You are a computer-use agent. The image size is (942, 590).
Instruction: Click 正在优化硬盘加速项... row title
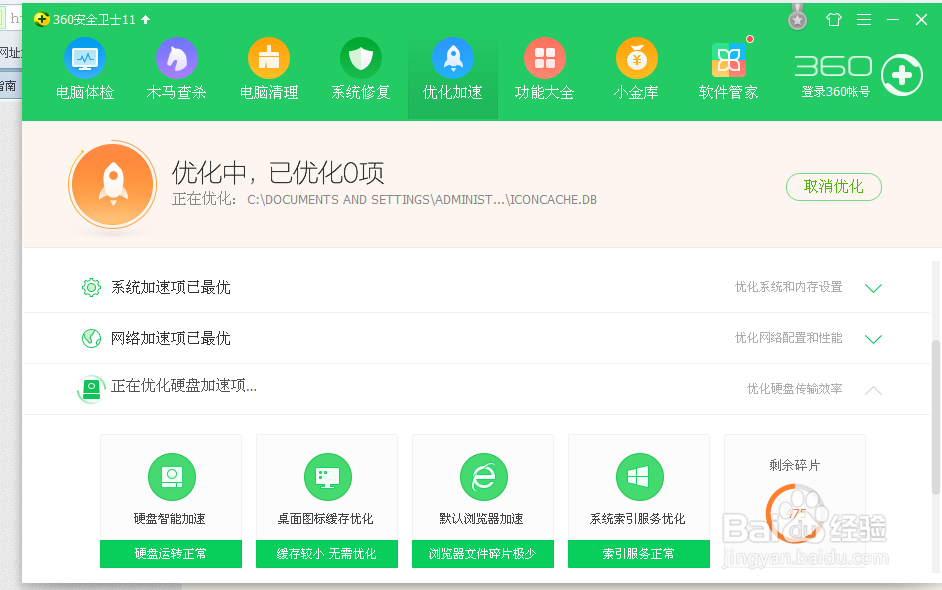coord(184,386)
